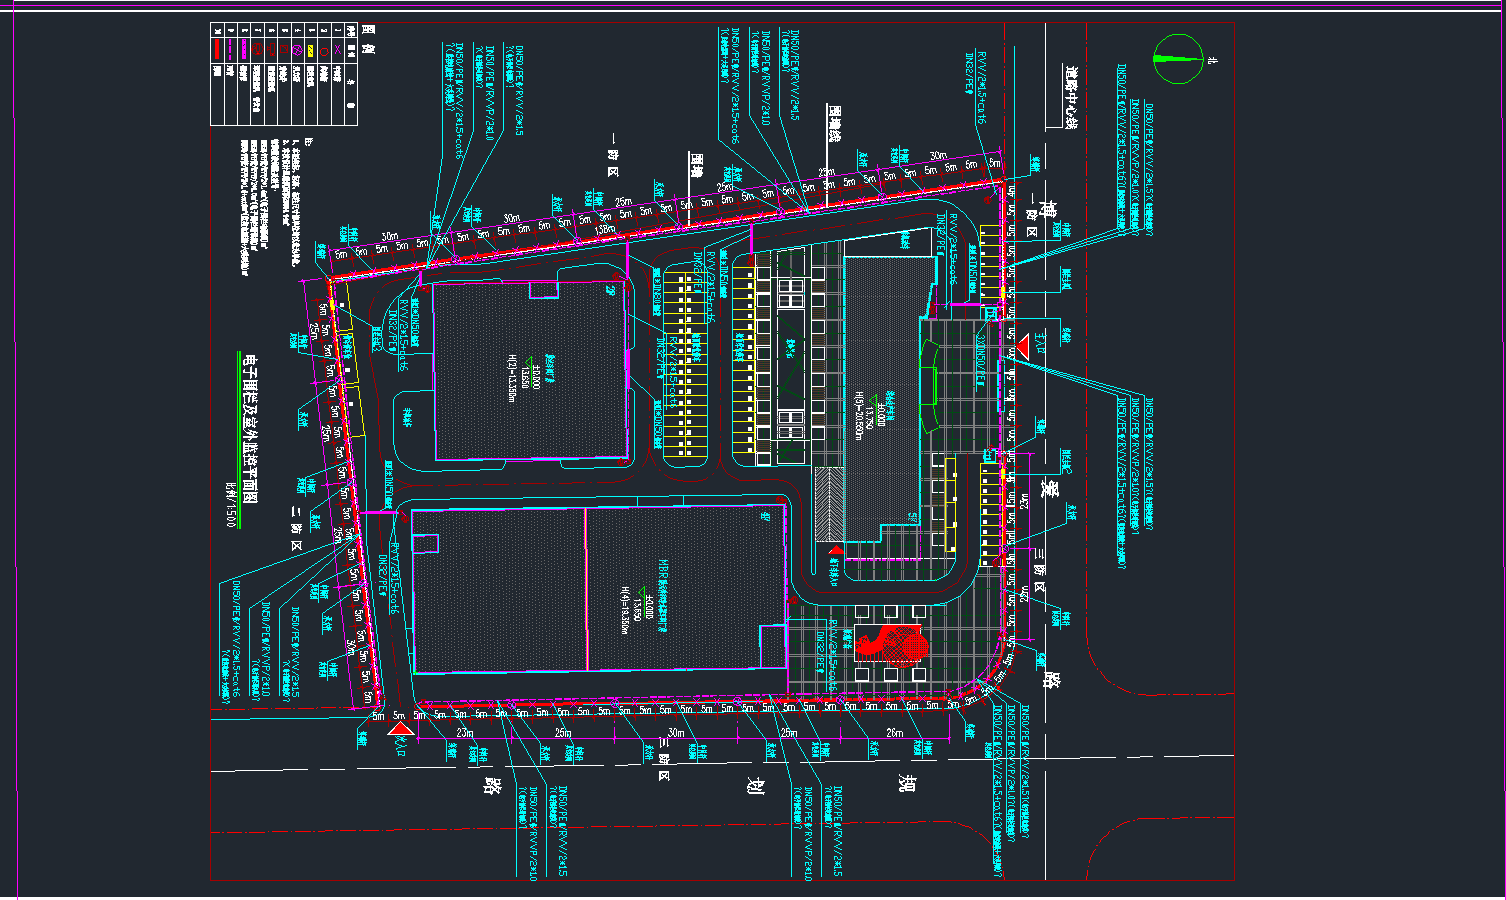Click the magenta X symbol in the legend
This screenshot has width=1506, height=900.
pos(339,49)
